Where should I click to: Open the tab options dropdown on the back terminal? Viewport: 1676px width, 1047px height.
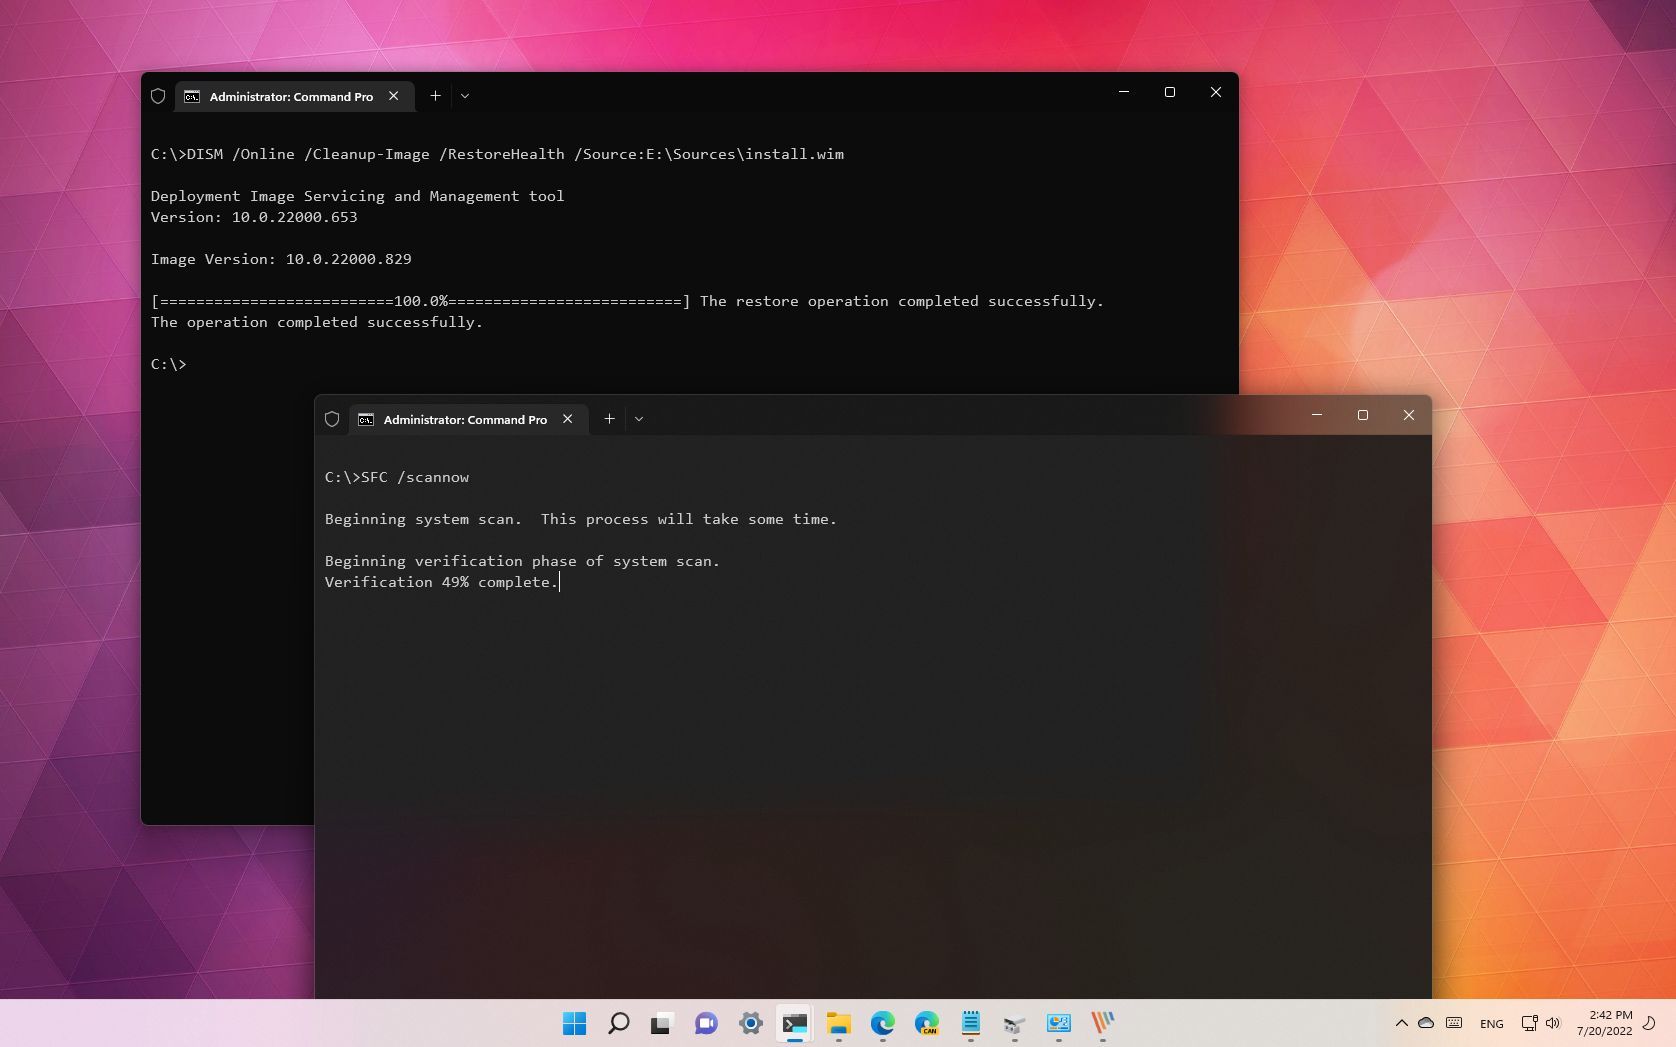click(465, 96)
